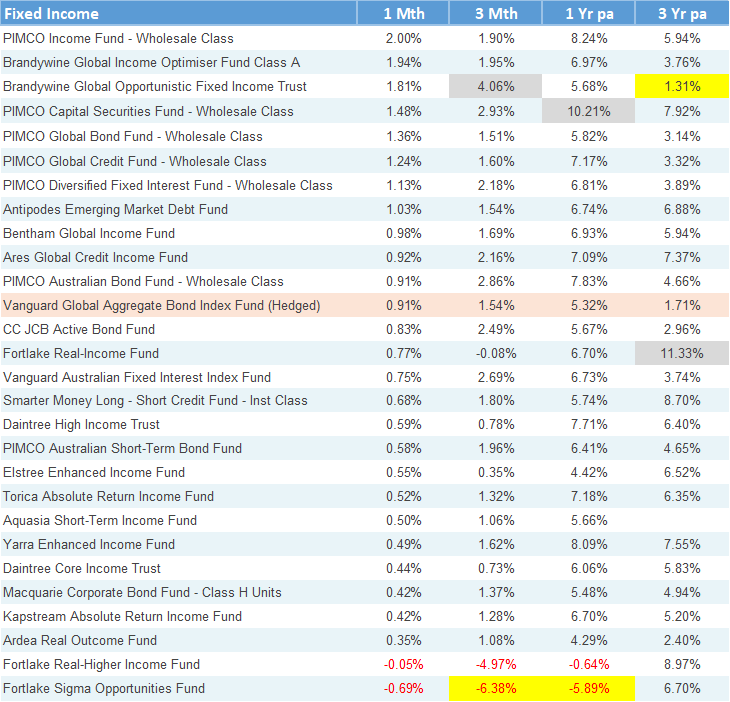
Task: Click the grey highlighted 4.06% cell
Action: [496, 86]
